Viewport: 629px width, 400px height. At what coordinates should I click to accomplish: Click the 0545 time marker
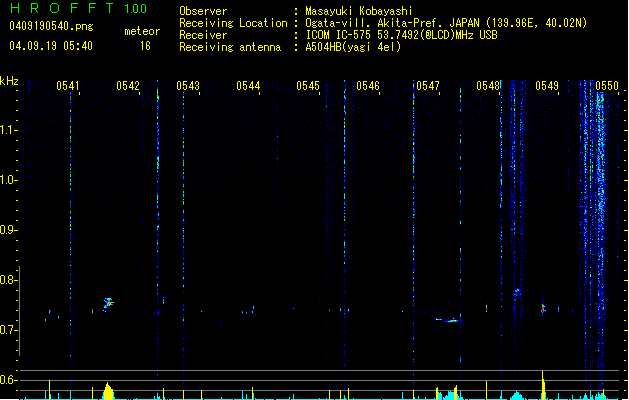308,86
